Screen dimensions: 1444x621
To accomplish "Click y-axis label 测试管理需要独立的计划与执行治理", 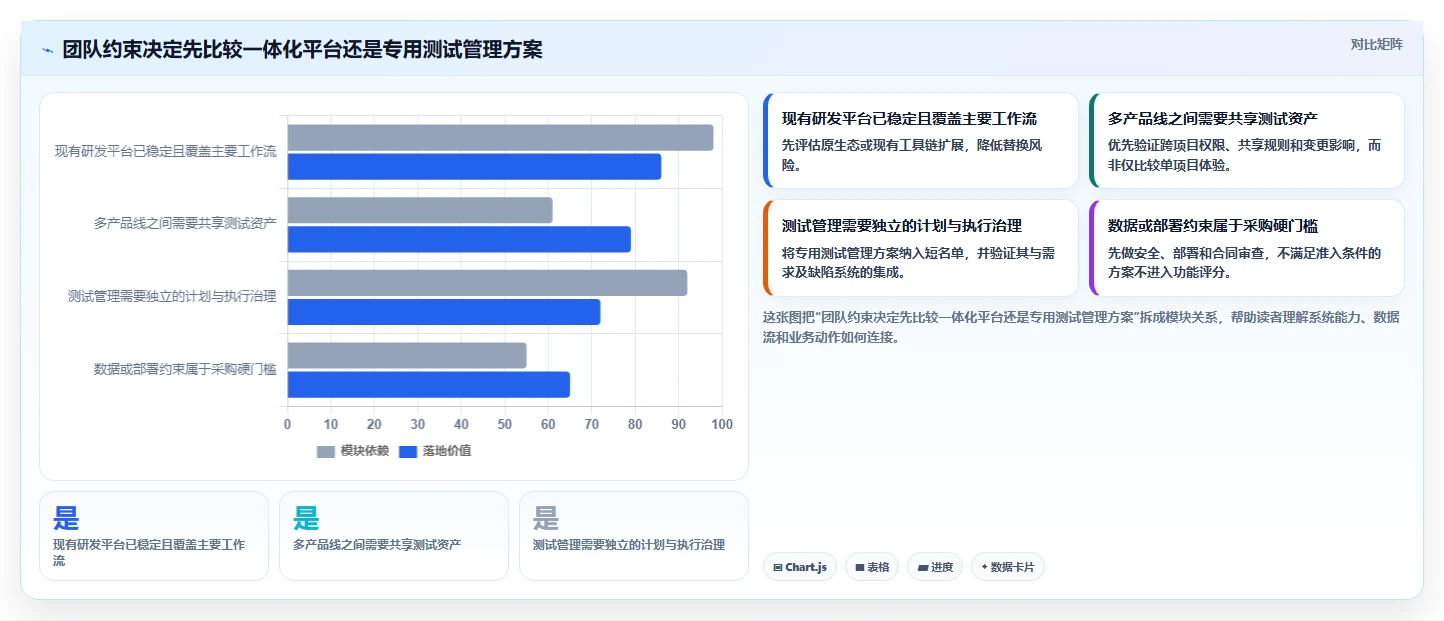I will click(172, 297).
